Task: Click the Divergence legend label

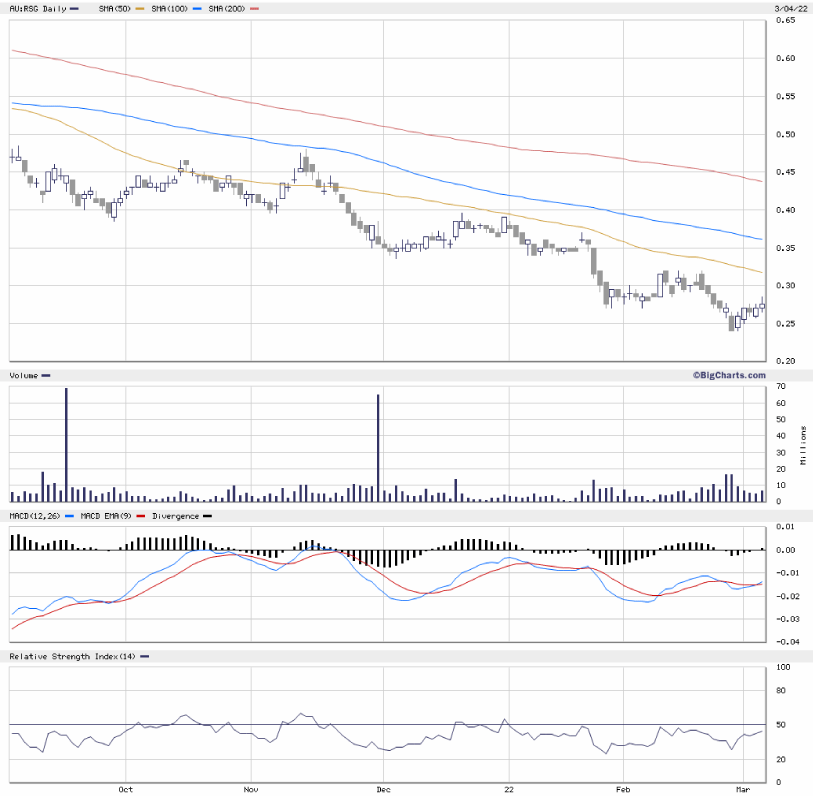Action: coord(174,516)
